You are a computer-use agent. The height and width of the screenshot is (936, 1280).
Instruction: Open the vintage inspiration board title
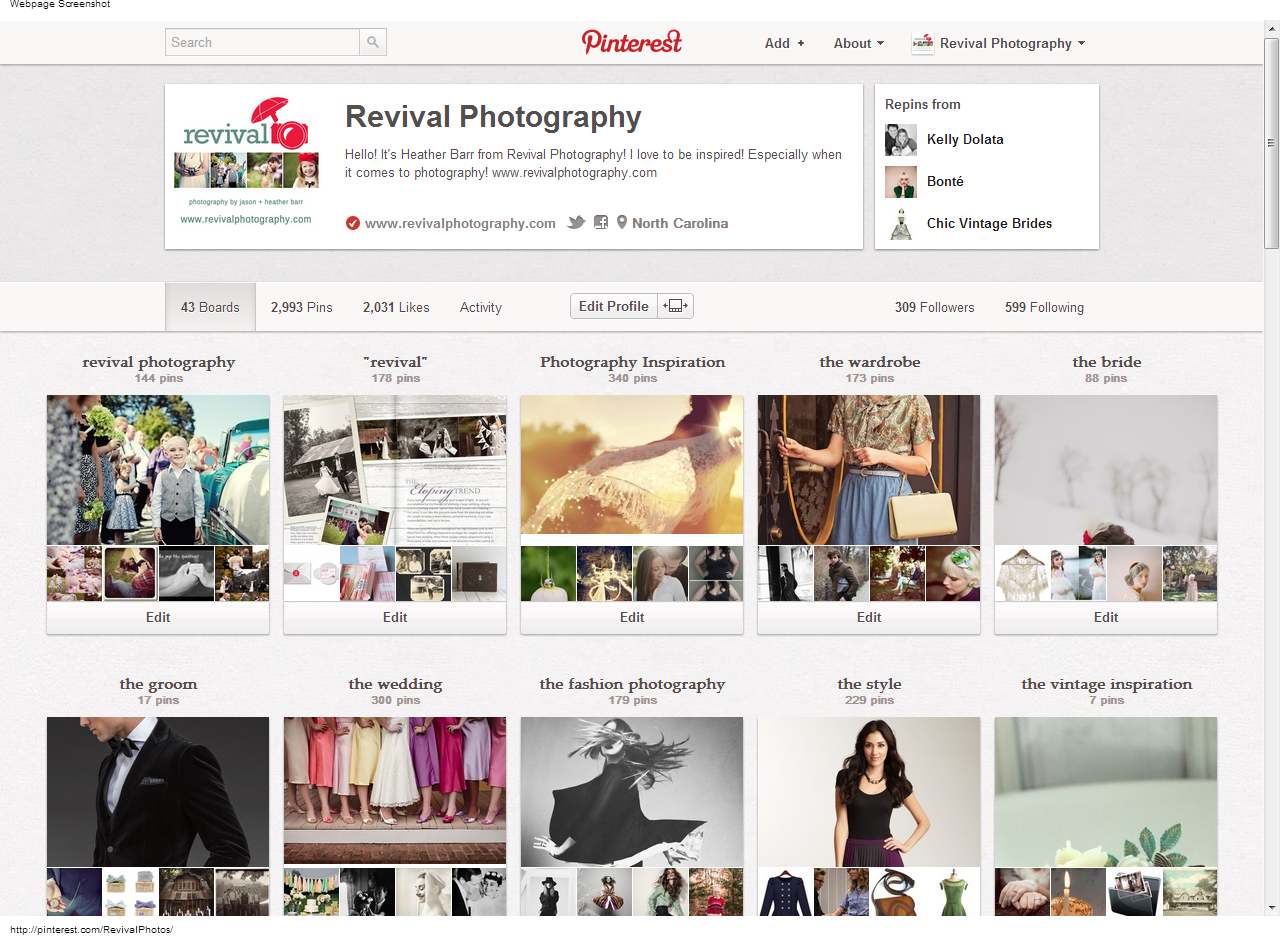point(1106,684)
